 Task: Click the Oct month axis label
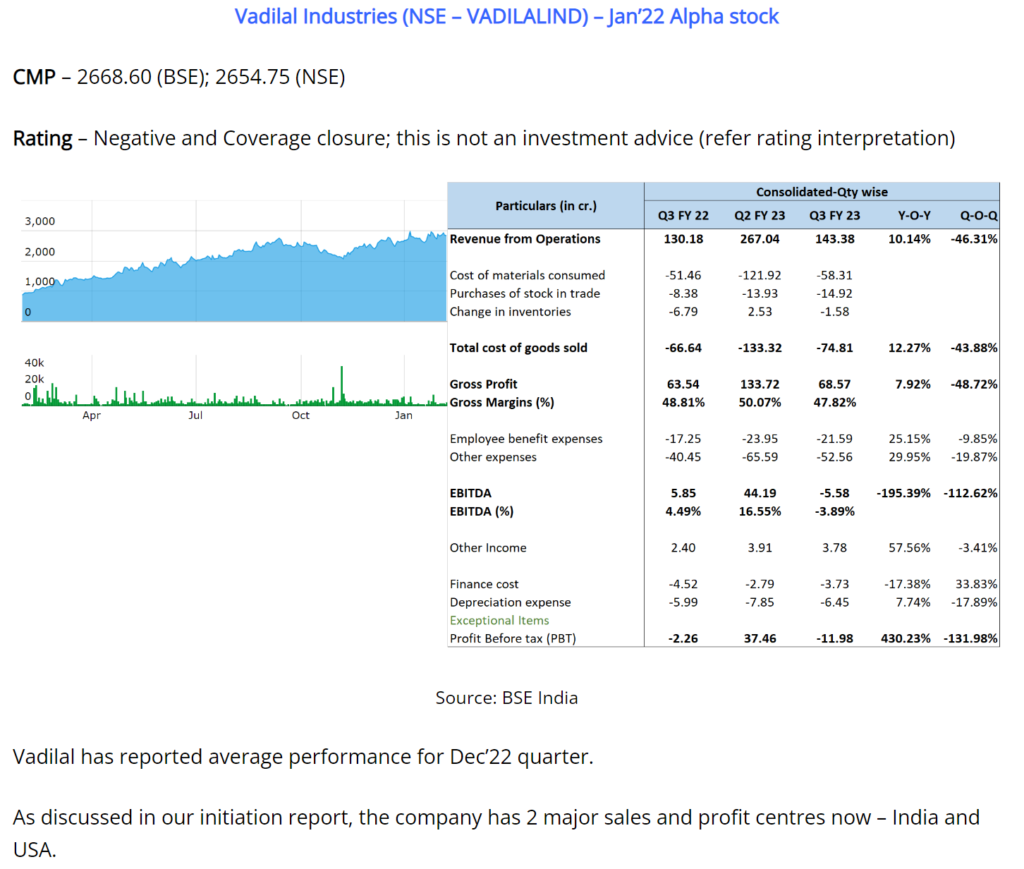300,415
